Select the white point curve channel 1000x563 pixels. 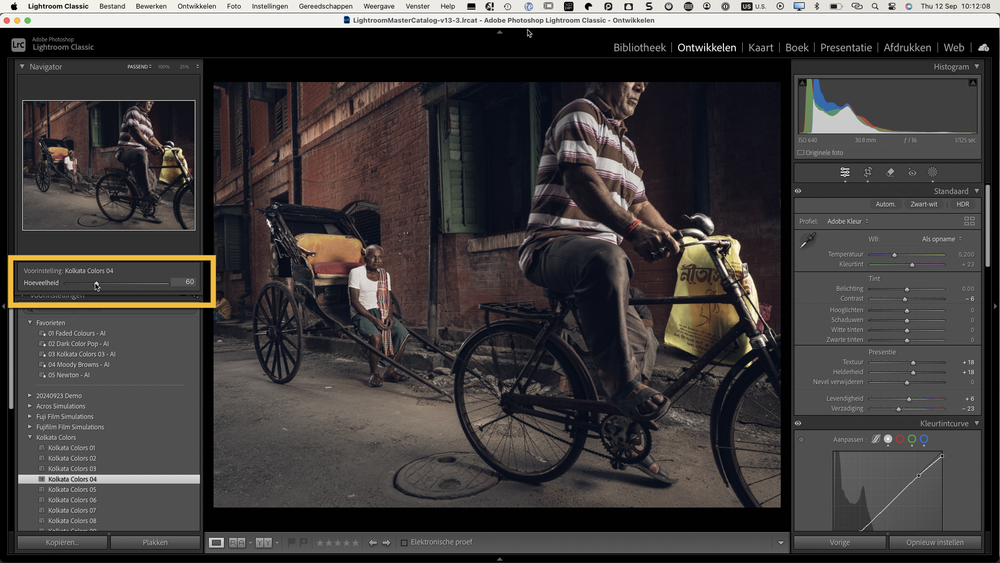click(888, 439)
